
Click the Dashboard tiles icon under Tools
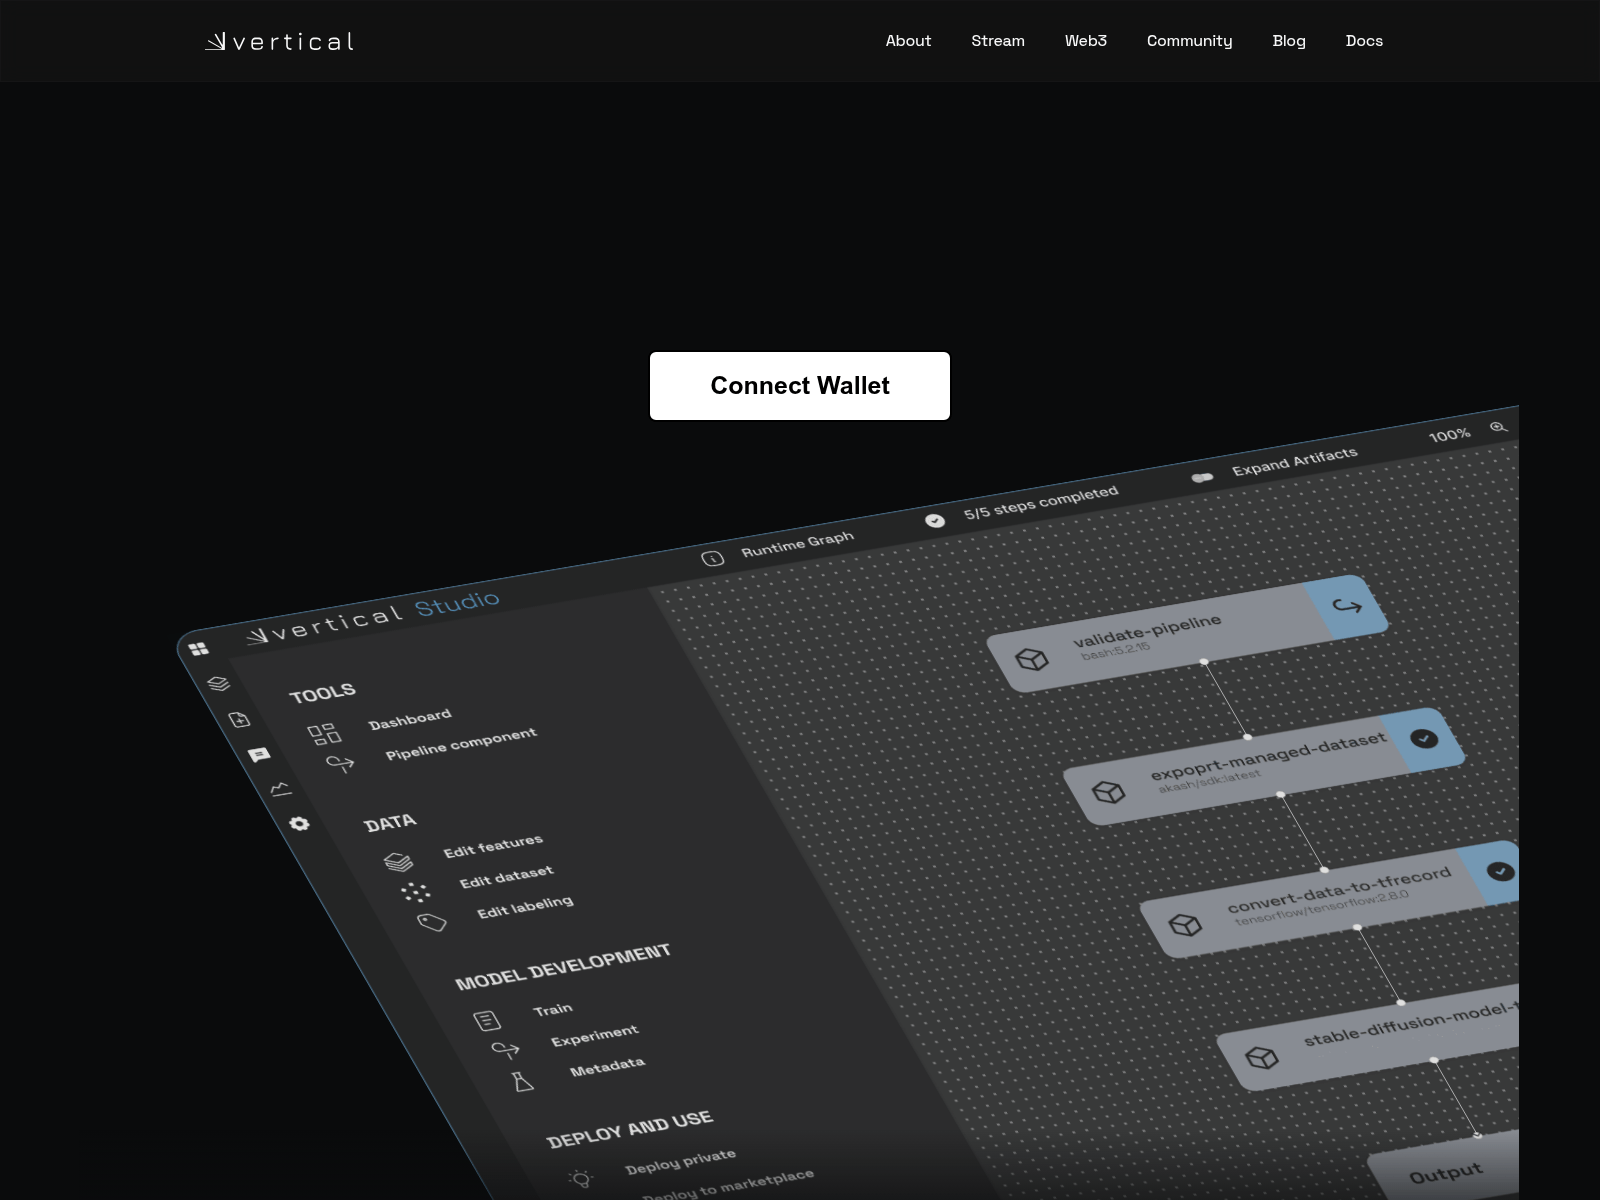click(x=324, y=735)
